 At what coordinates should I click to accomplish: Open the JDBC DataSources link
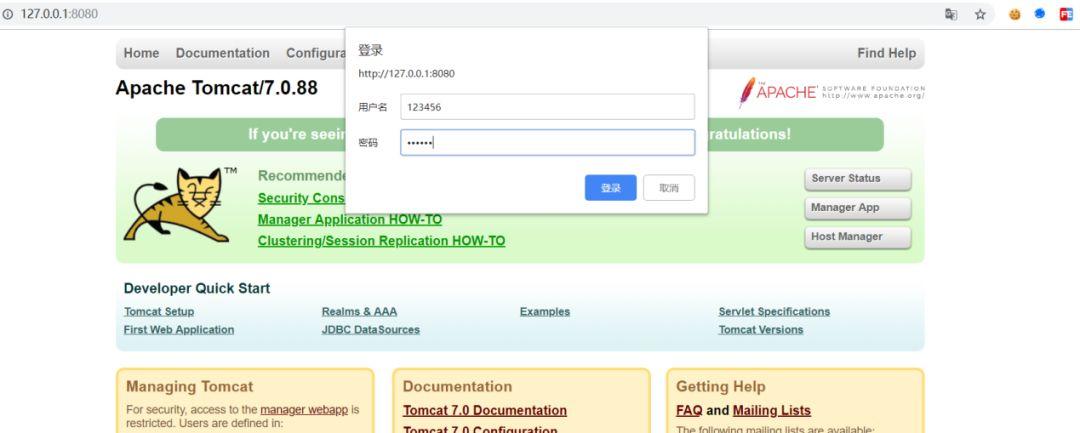pos(371,330)
